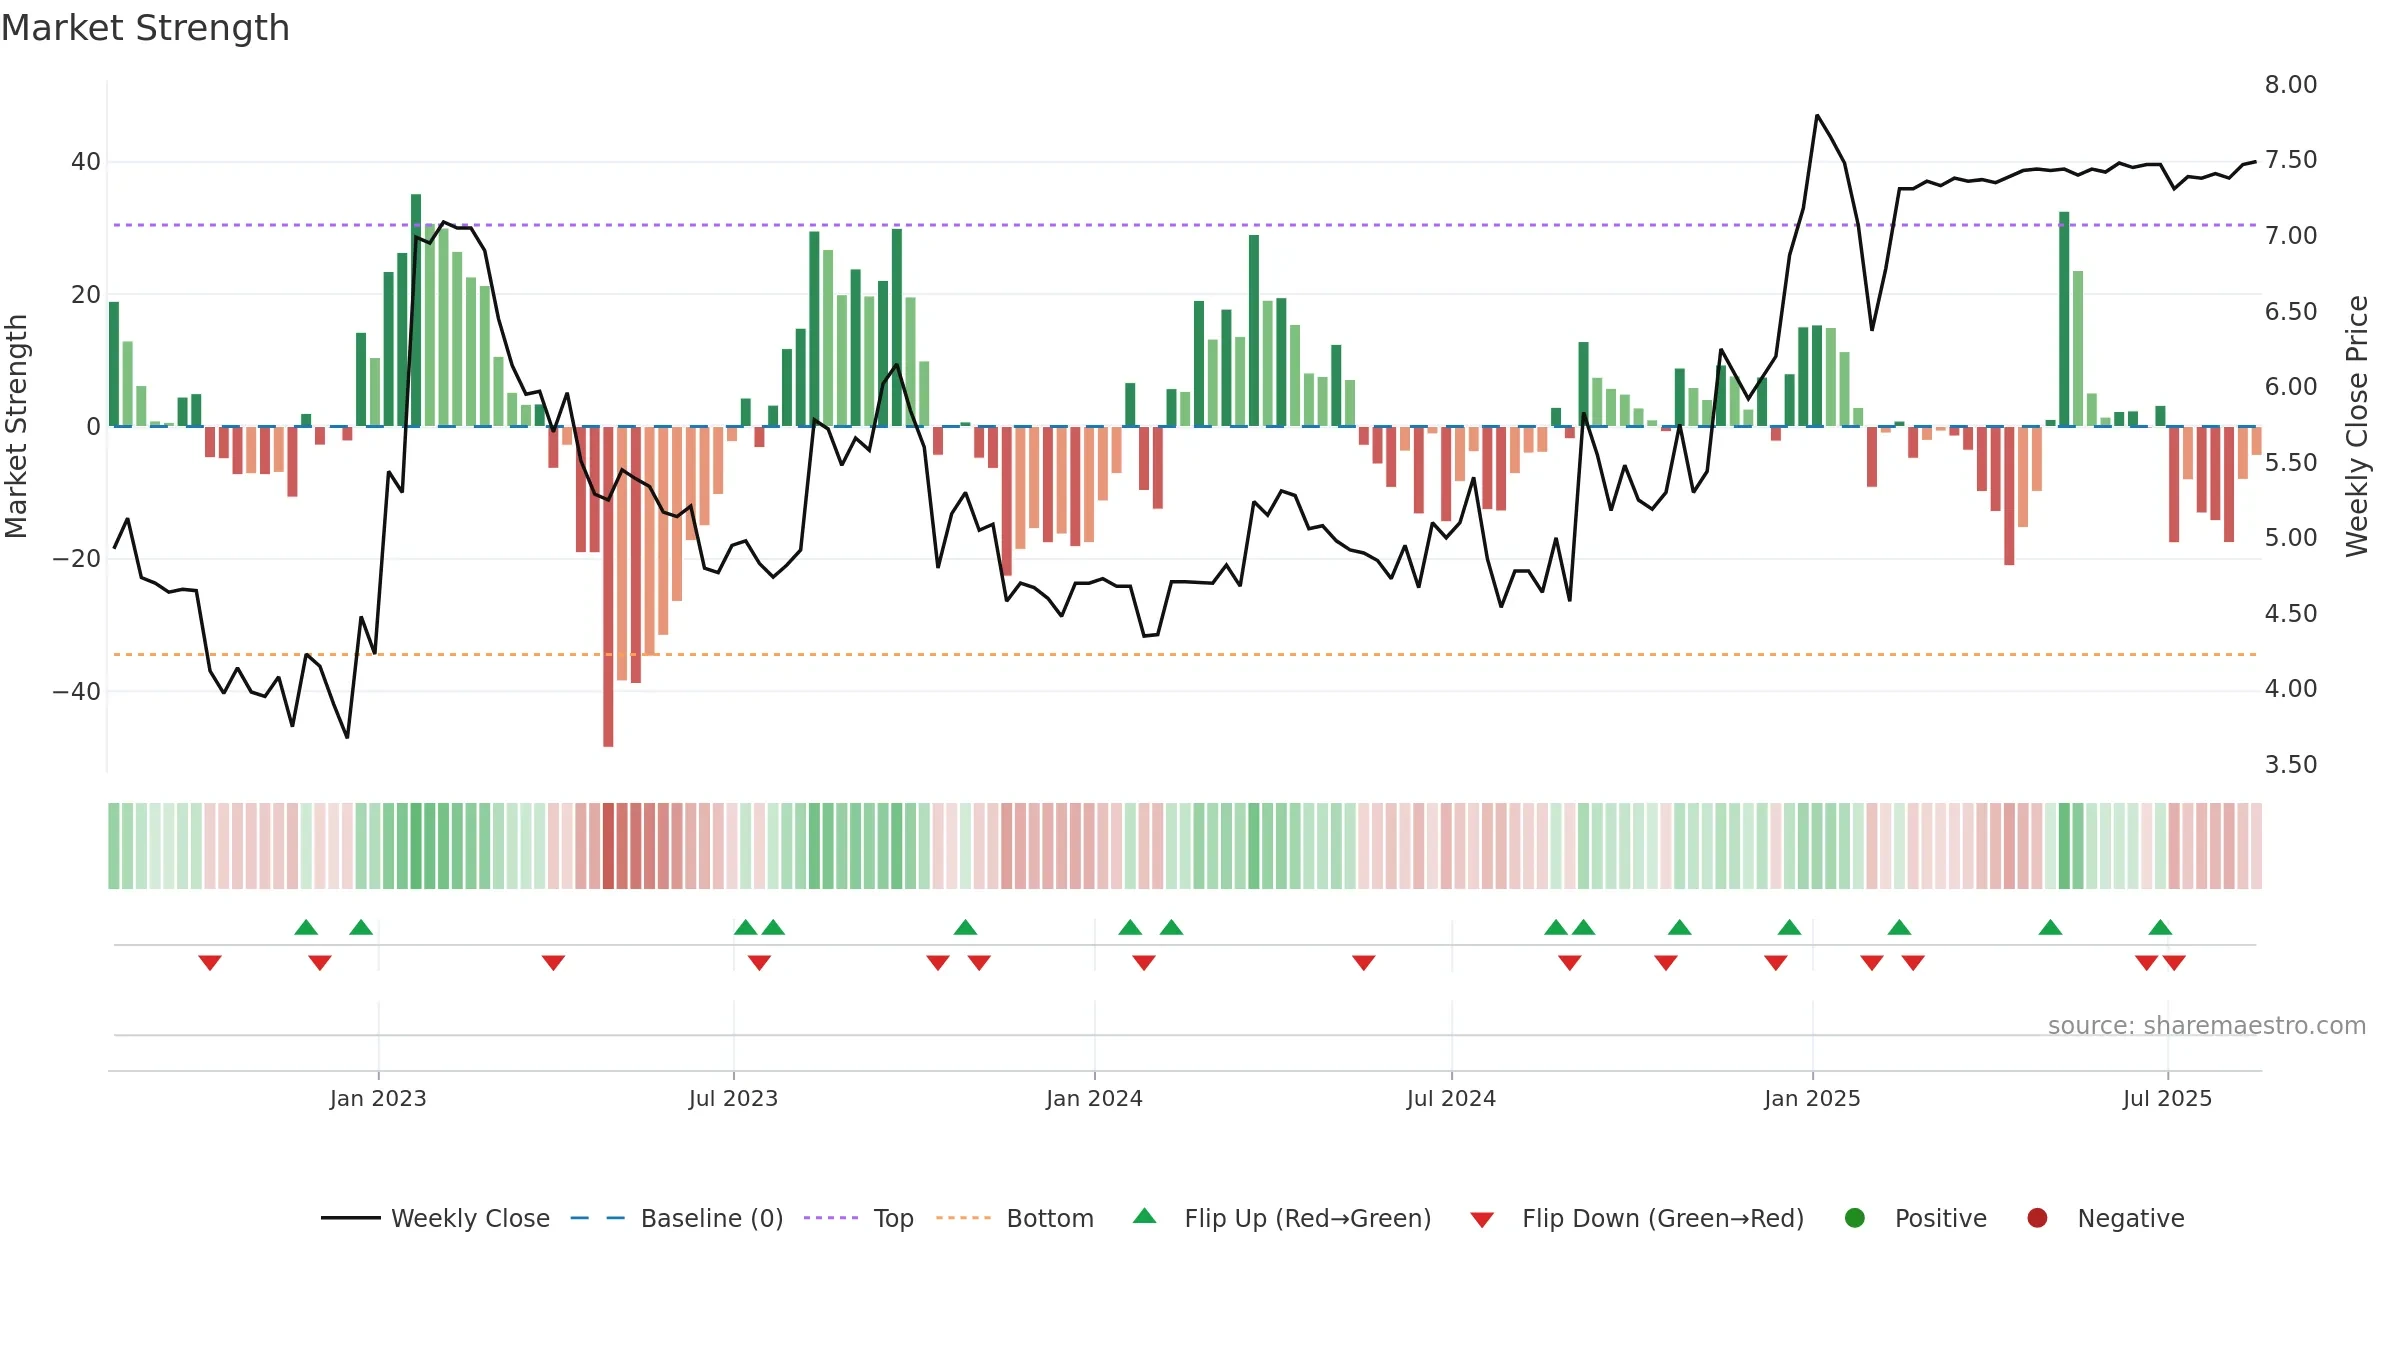2400x1350 pixels.
Task: Click the dark red Negative circle in legend
Action: (x=2037, y=1218)
